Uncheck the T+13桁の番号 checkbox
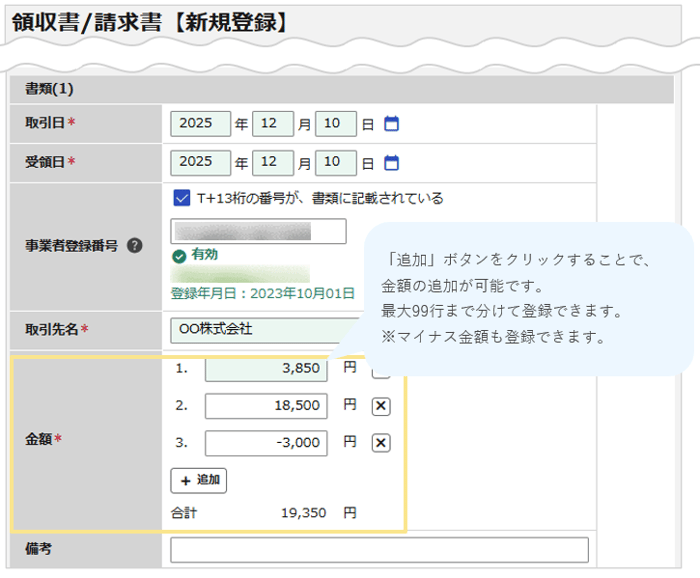700x578 pixels. tap(182, 198)
